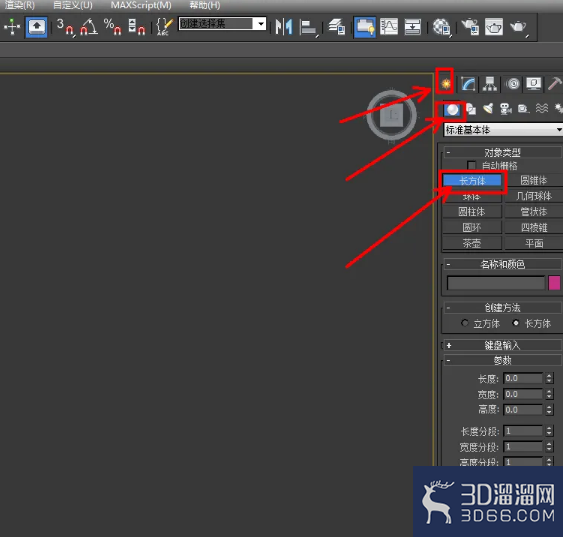The width and height of the screenshot is (563, 537).
Task: Toggle the Keyboard Shortcut Override icon
Action: pos(36,27)
